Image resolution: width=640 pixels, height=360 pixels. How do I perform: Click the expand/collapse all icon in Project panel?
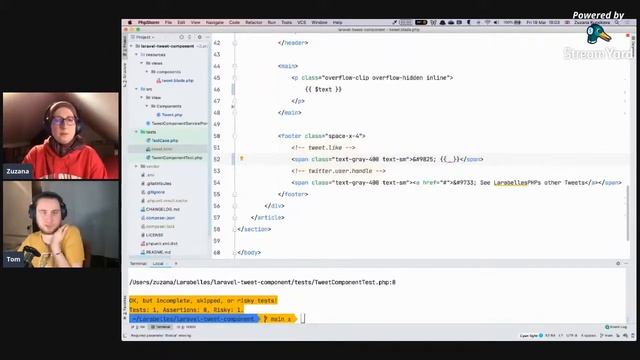click(189, 37)
